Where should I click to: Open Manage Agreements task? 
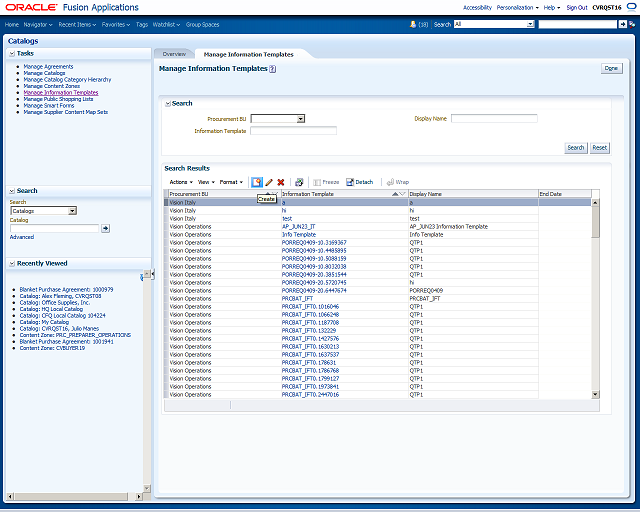pyautogui.click(x=49, y=67)
